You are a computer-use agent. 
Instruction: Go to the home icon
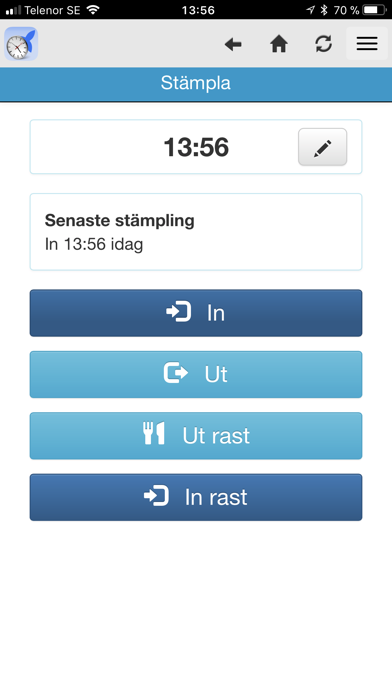click(279, 44)
